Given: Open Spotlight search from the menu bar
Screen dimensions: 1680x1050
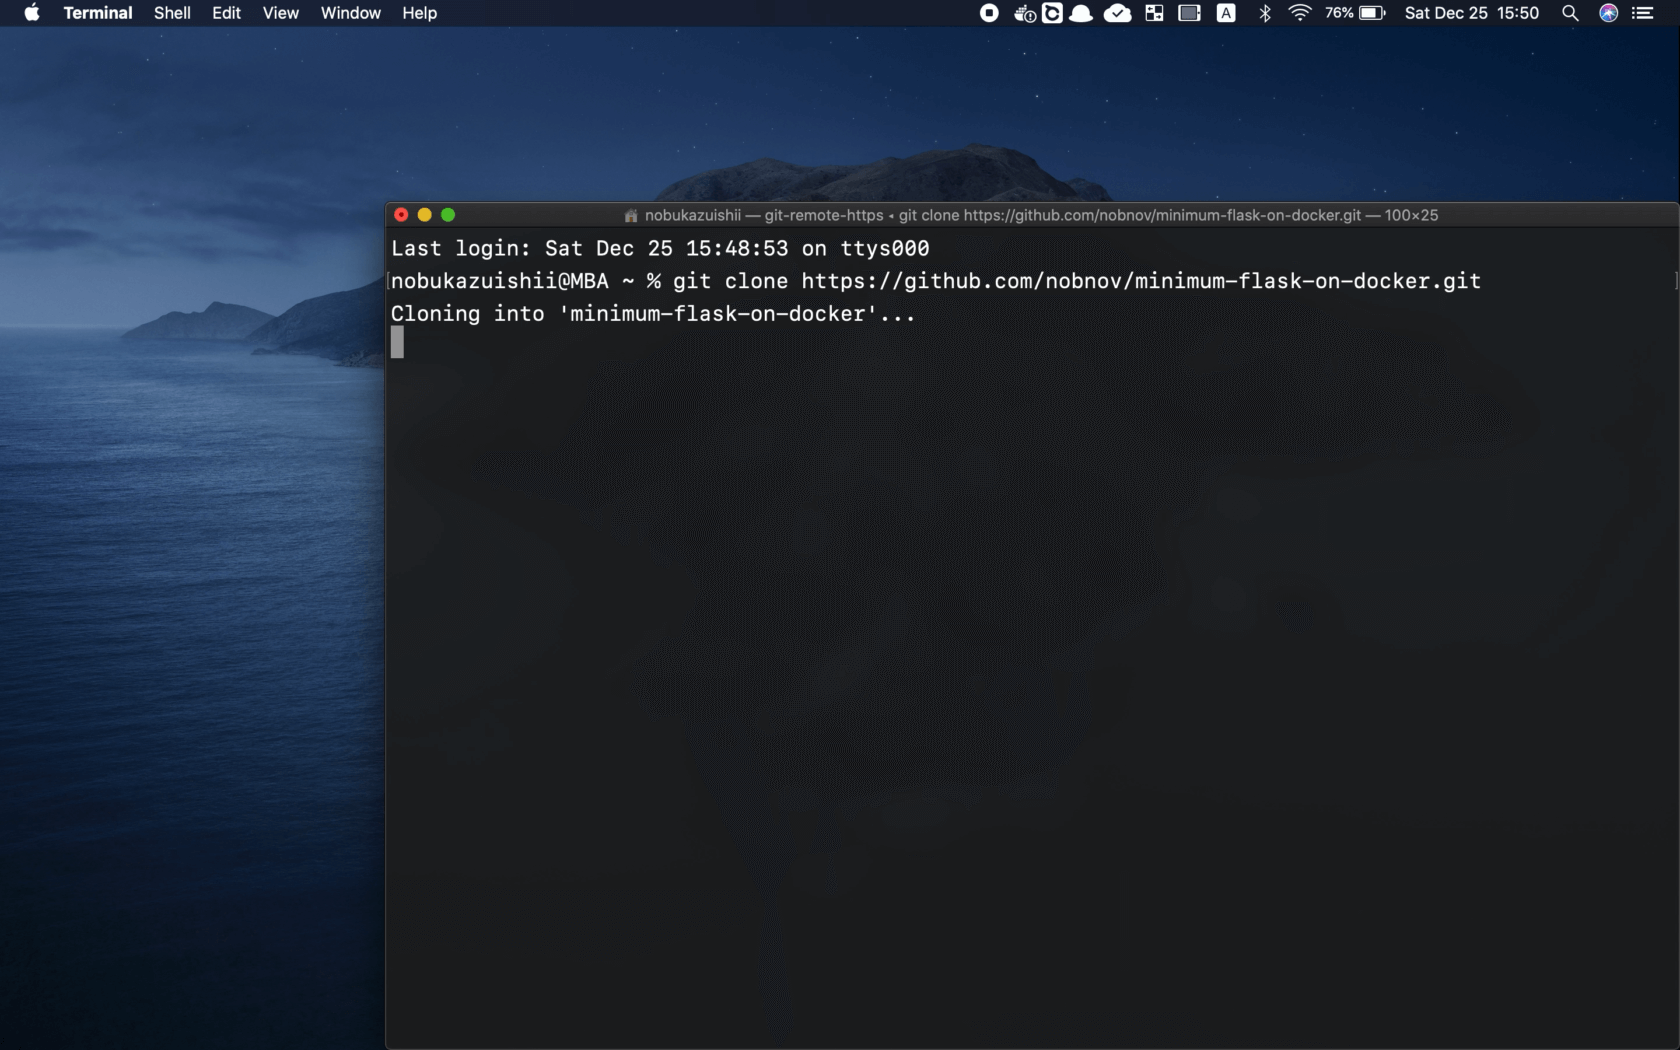Looking at the screenshot, I should coord(1568,13).
